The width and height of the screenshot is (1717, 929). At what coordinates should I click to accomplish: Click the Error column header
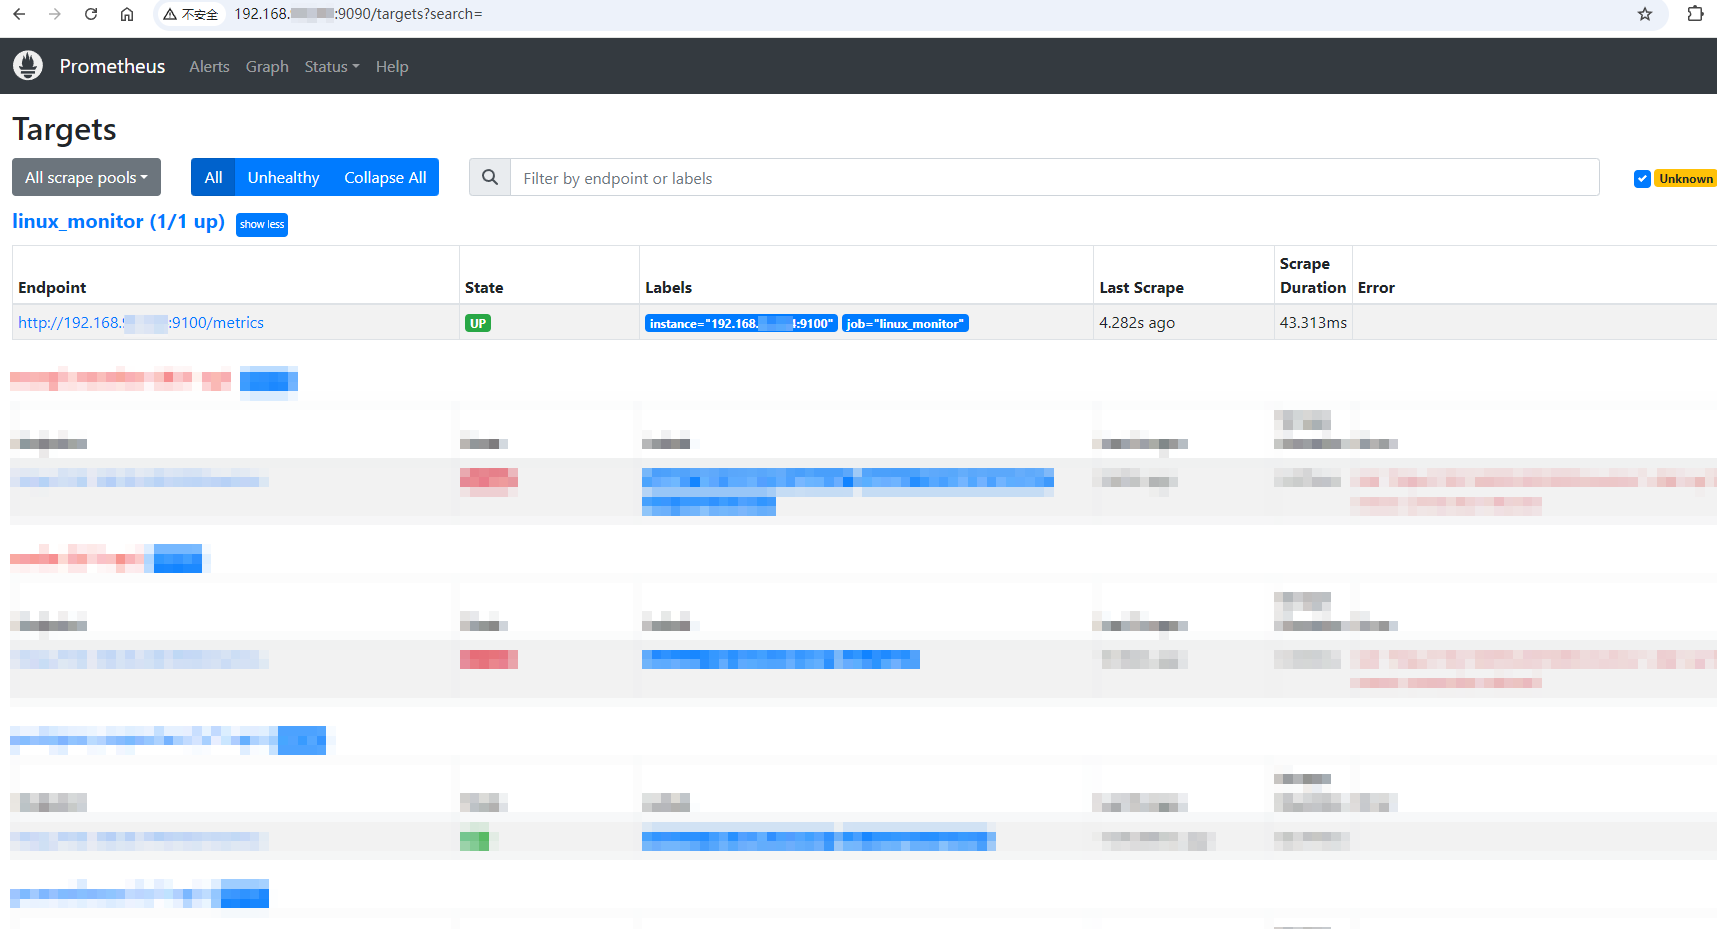(1376, 287)
